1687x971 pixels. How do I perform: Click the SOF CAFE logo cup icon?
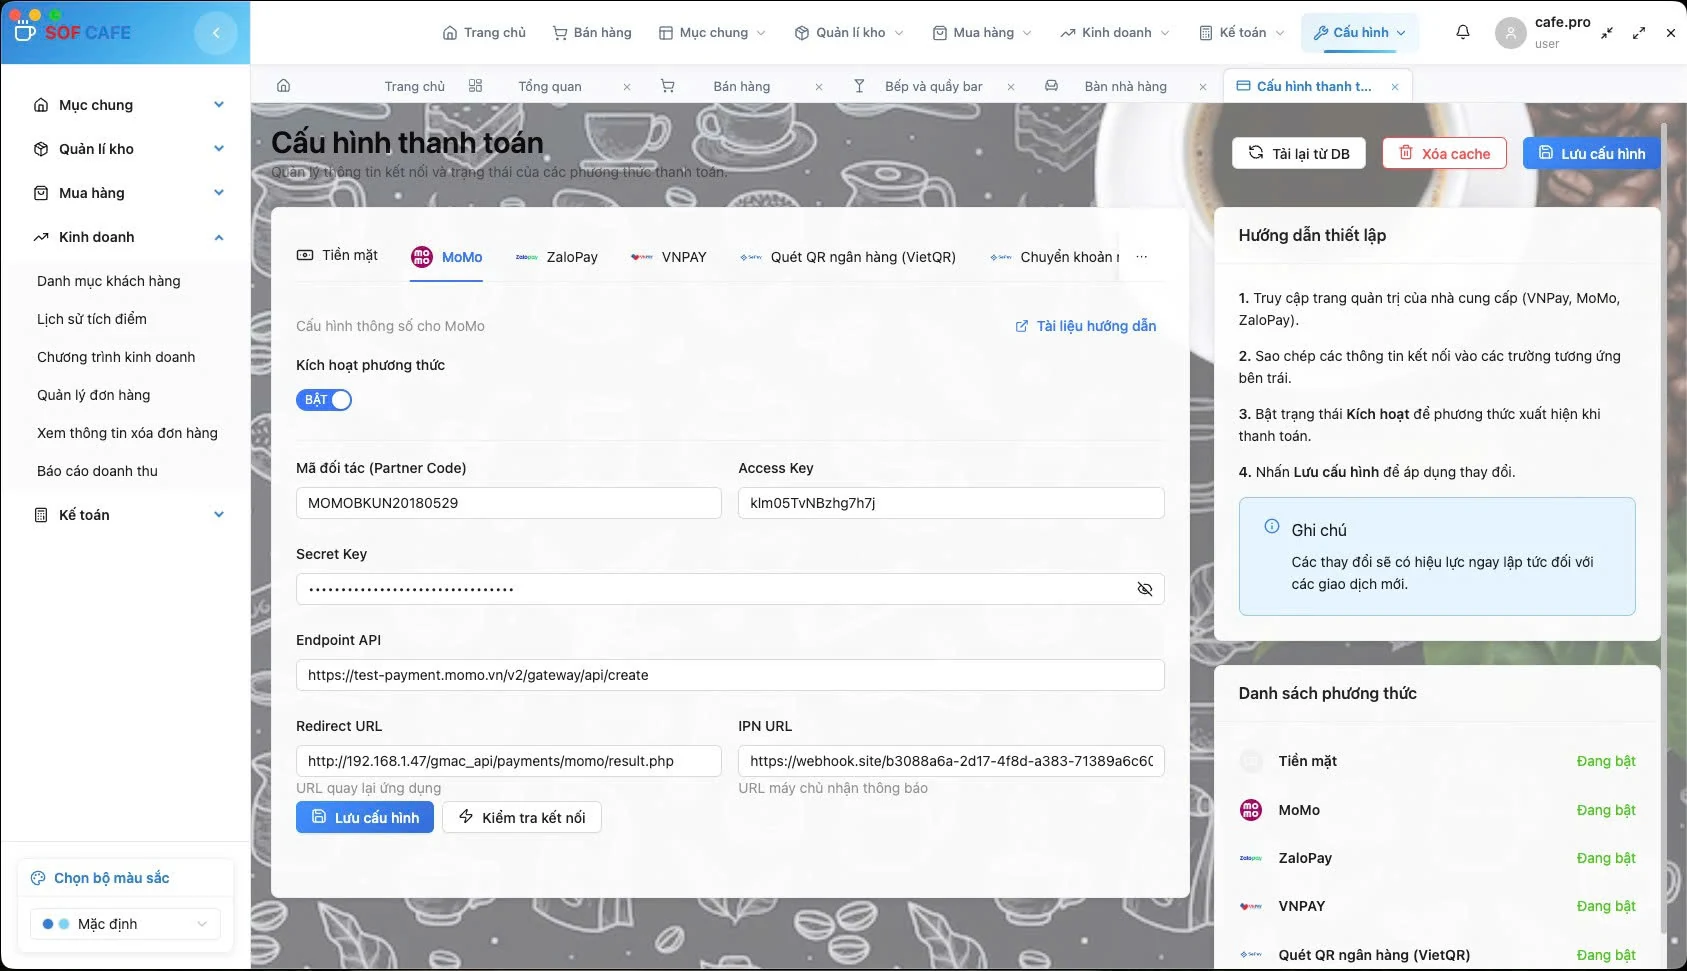click(25, 32)
